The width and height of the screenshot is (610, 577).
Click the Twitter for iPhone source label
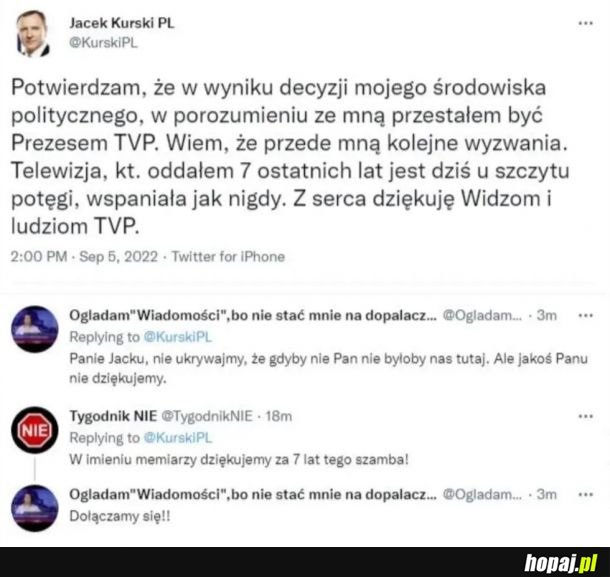tap(228, 257)
